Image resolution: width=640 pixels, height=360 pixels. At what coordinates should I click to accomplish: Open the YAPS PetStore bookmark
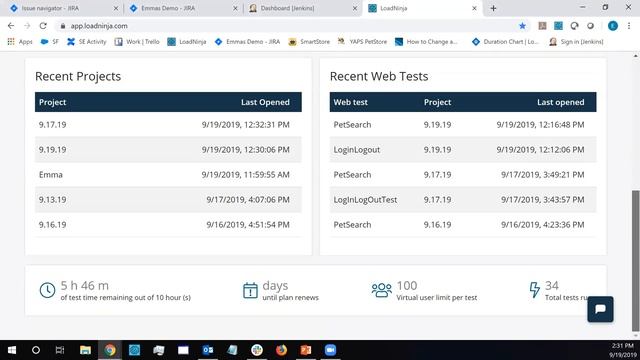pos(362,42)
